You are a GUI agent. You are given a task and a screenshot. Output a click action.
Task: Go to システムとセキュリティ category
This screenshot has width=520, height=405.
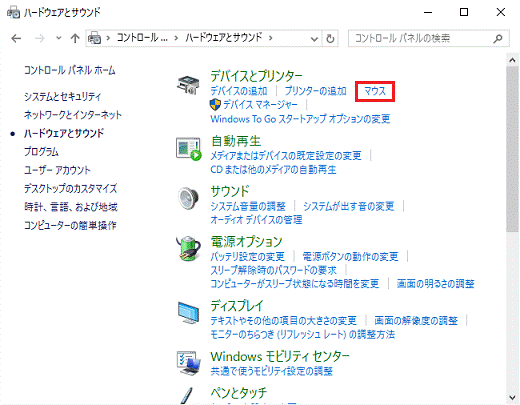[x=62, y=96]
